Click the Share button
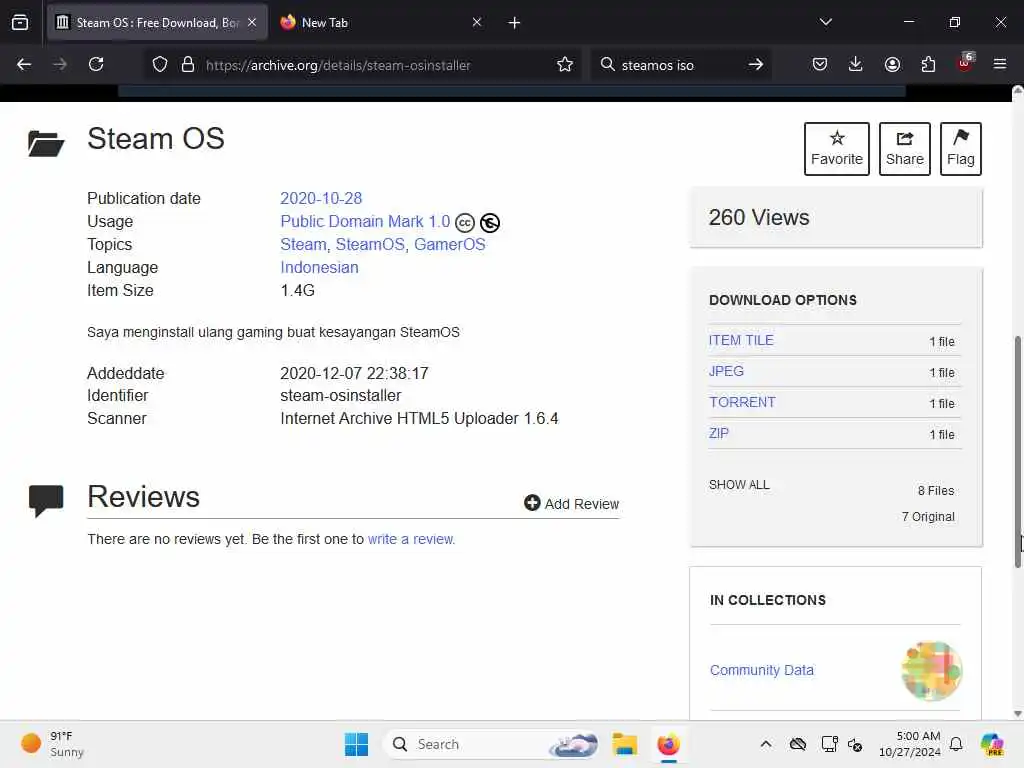 pyautogui.click(x=904, y=148)
